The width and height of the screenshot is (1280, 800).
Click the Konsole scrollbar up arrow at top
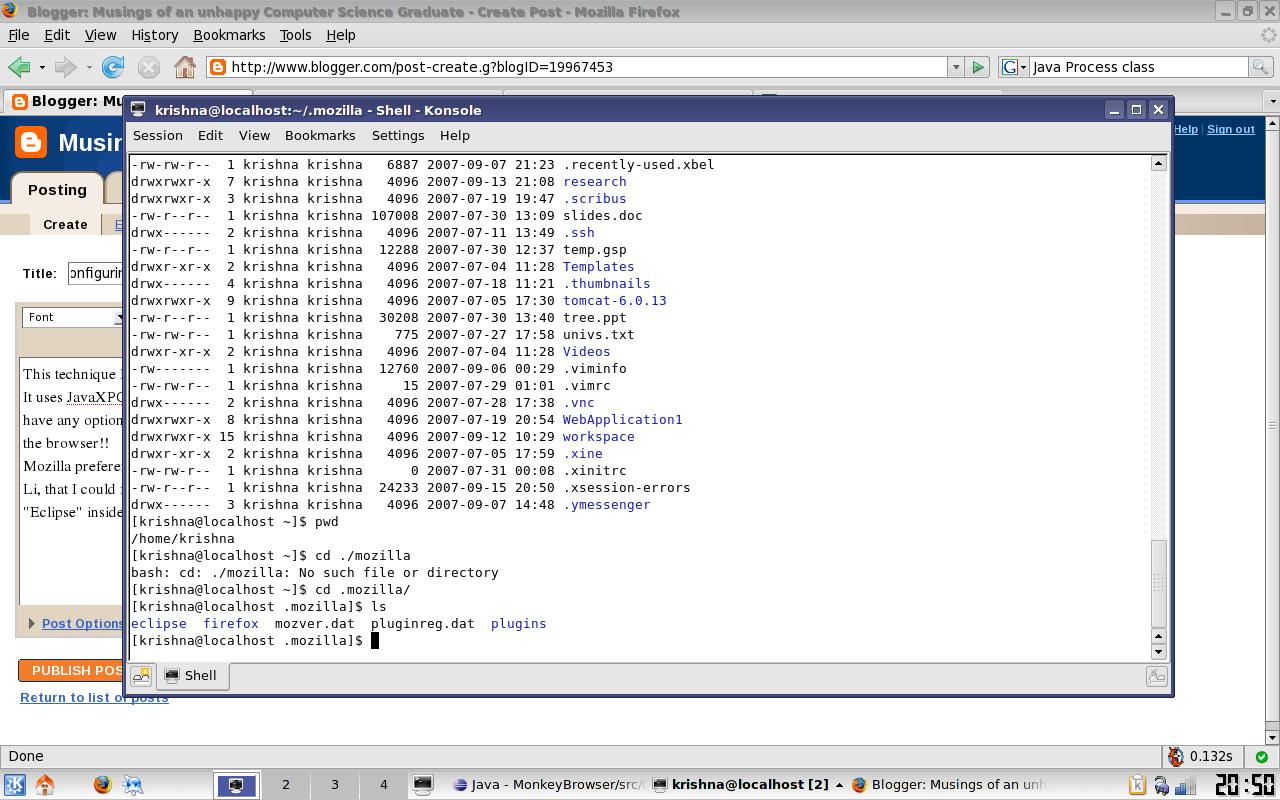pyautogui.click(x=1159, y=163)
